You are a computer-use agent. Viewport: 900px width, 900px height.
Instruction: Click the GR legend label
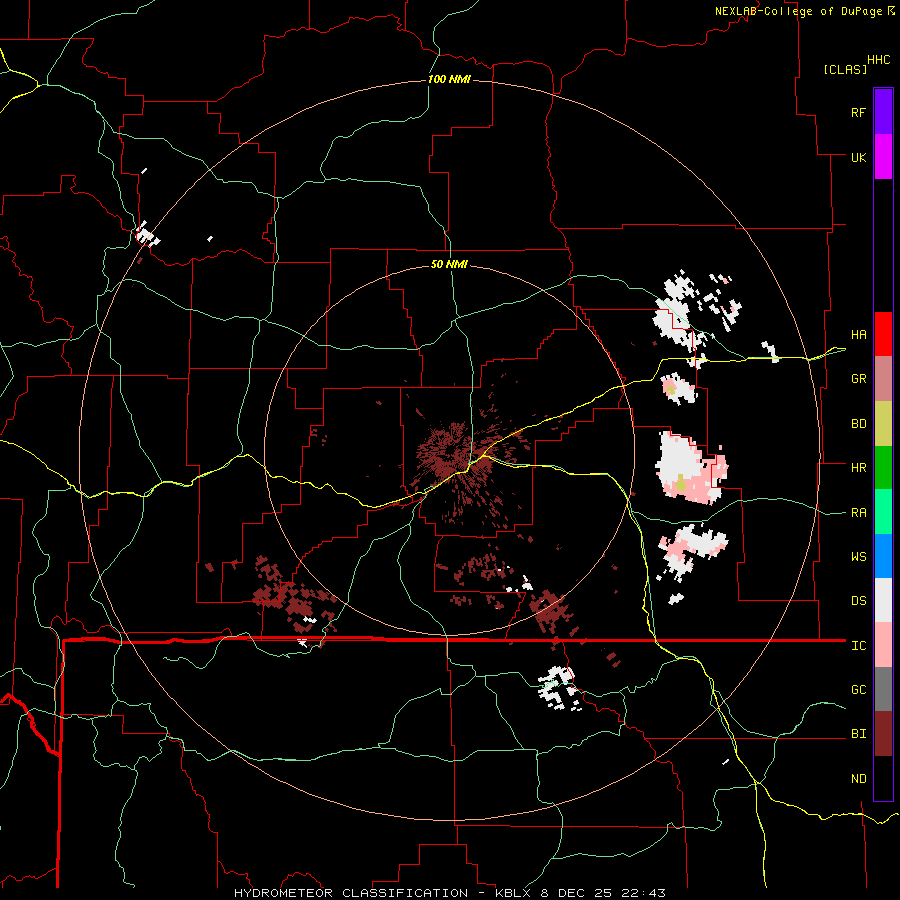coord(858,379)
